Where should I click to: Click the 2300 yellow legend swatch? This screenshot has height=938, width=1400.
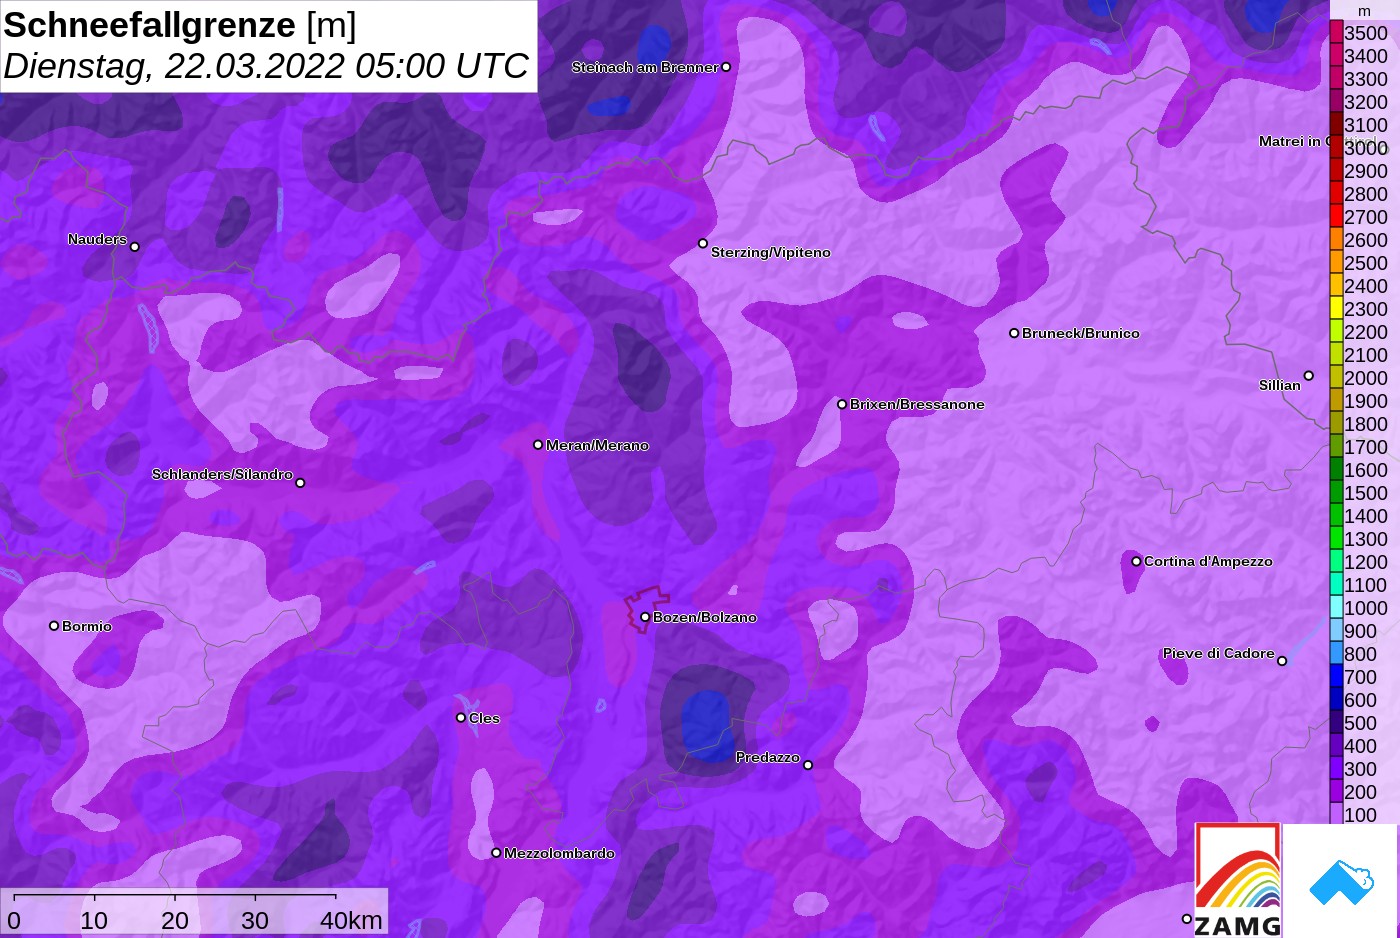(x=1336, y=309)
